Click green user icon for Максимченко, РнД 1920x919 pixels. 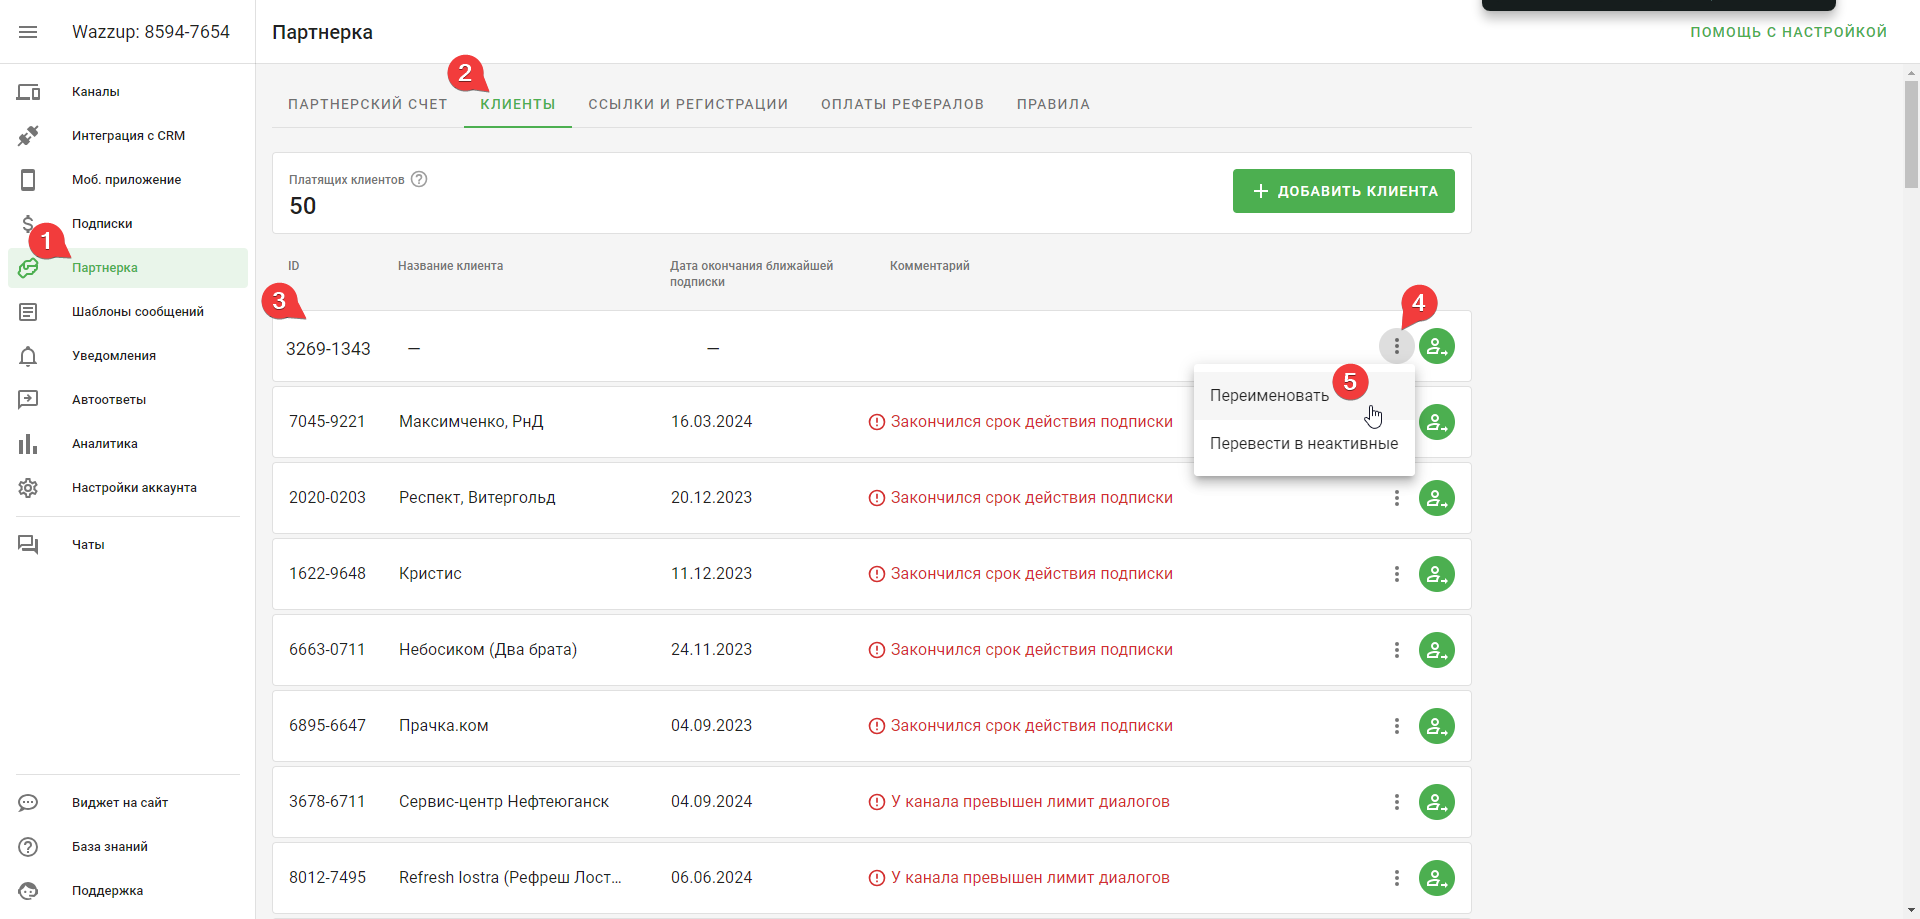pyautogui.click(x=1437, y=422)
